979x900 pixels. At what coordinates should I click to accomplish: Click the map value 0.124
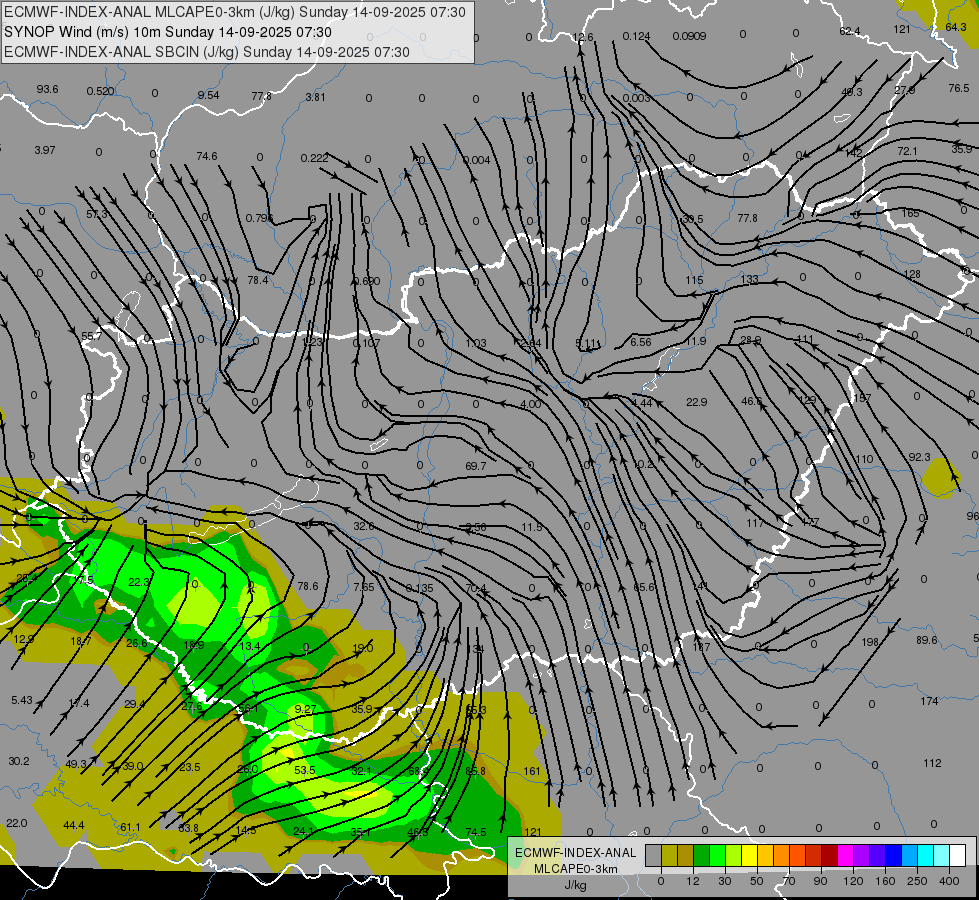(636, 36)
